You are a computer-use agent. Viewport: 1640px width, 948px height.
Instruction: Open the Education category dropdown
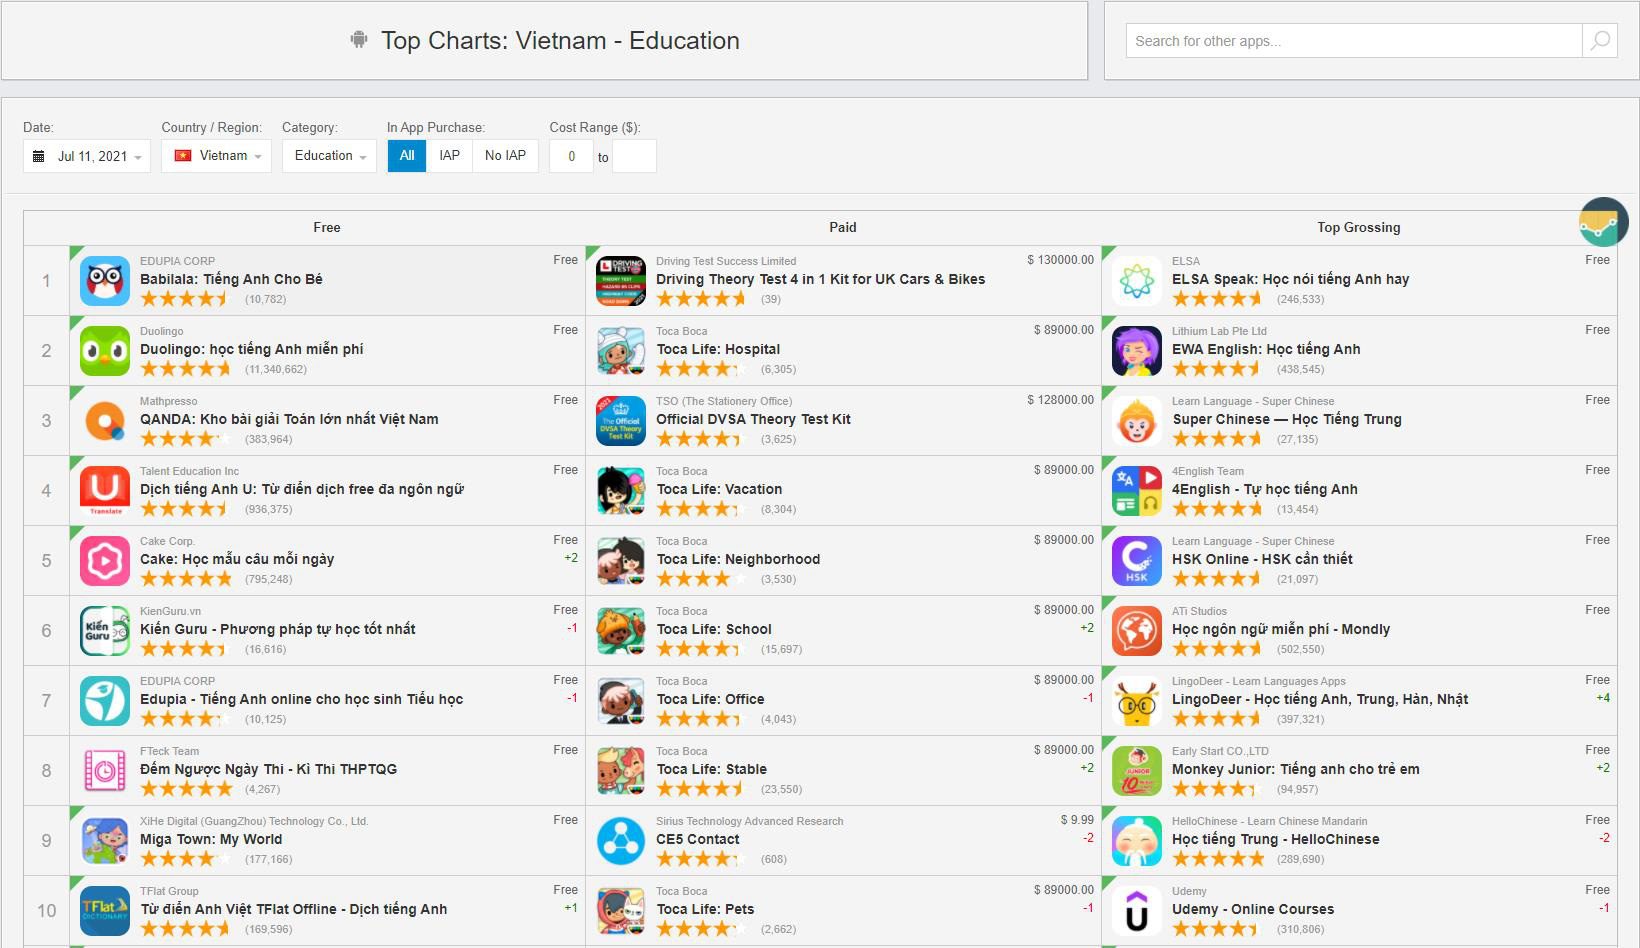[330, 156]
